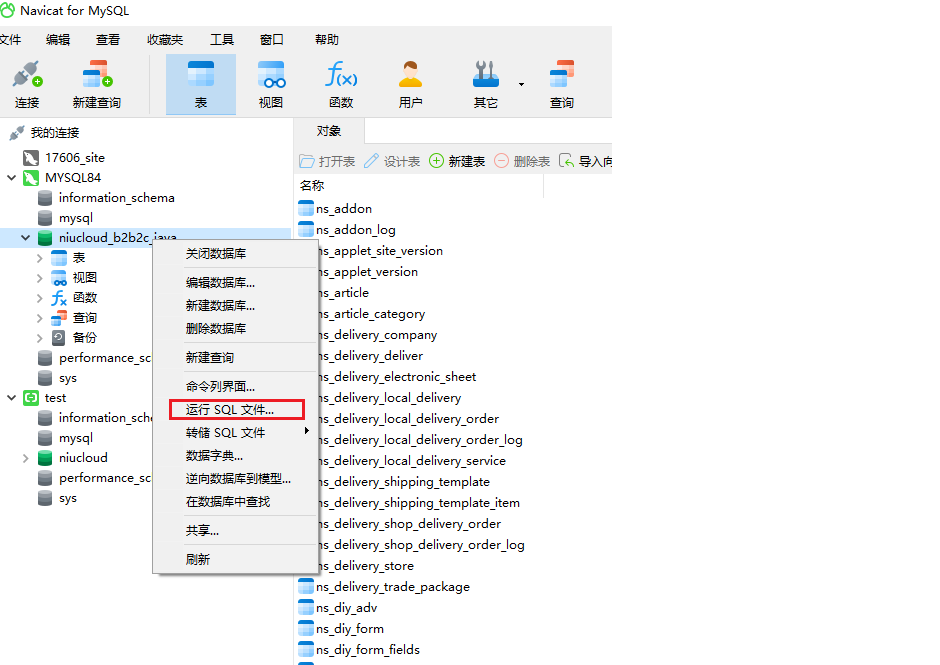Open the 帮助 menu

click(327, 40)
